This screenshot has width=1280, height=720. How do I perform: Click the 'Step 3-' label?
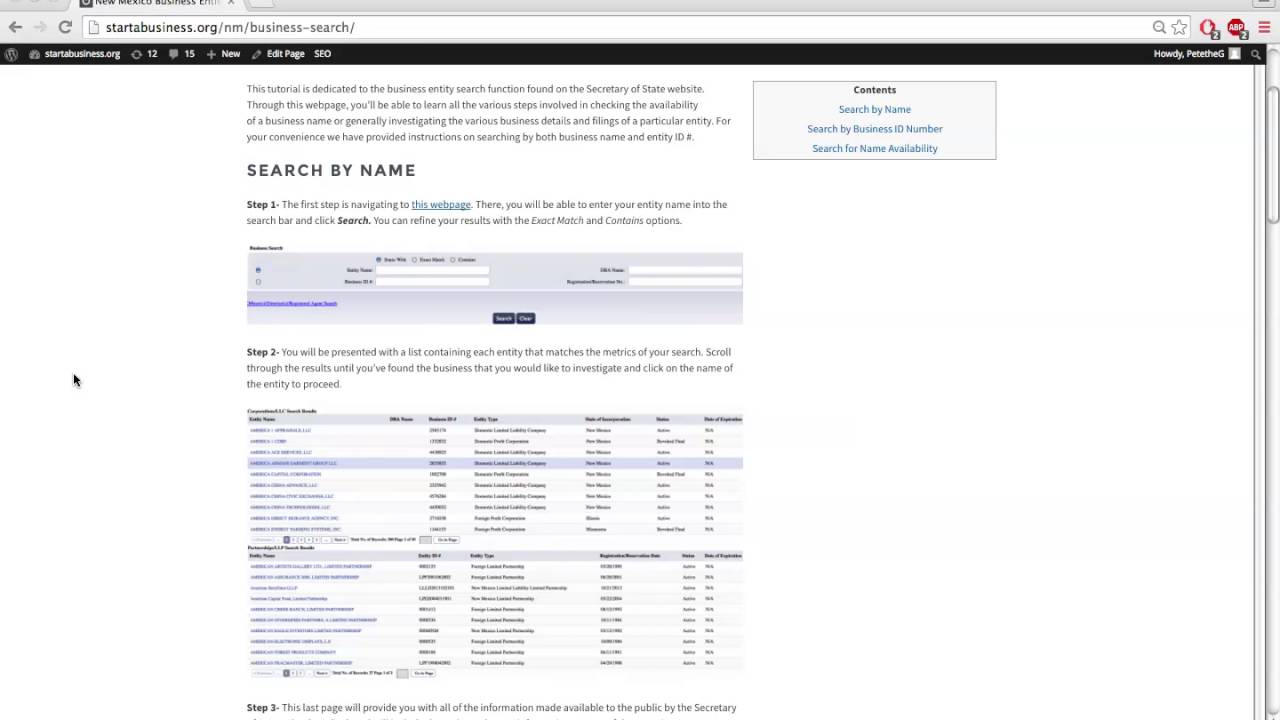pyautogui.click(x=263, y=708)
